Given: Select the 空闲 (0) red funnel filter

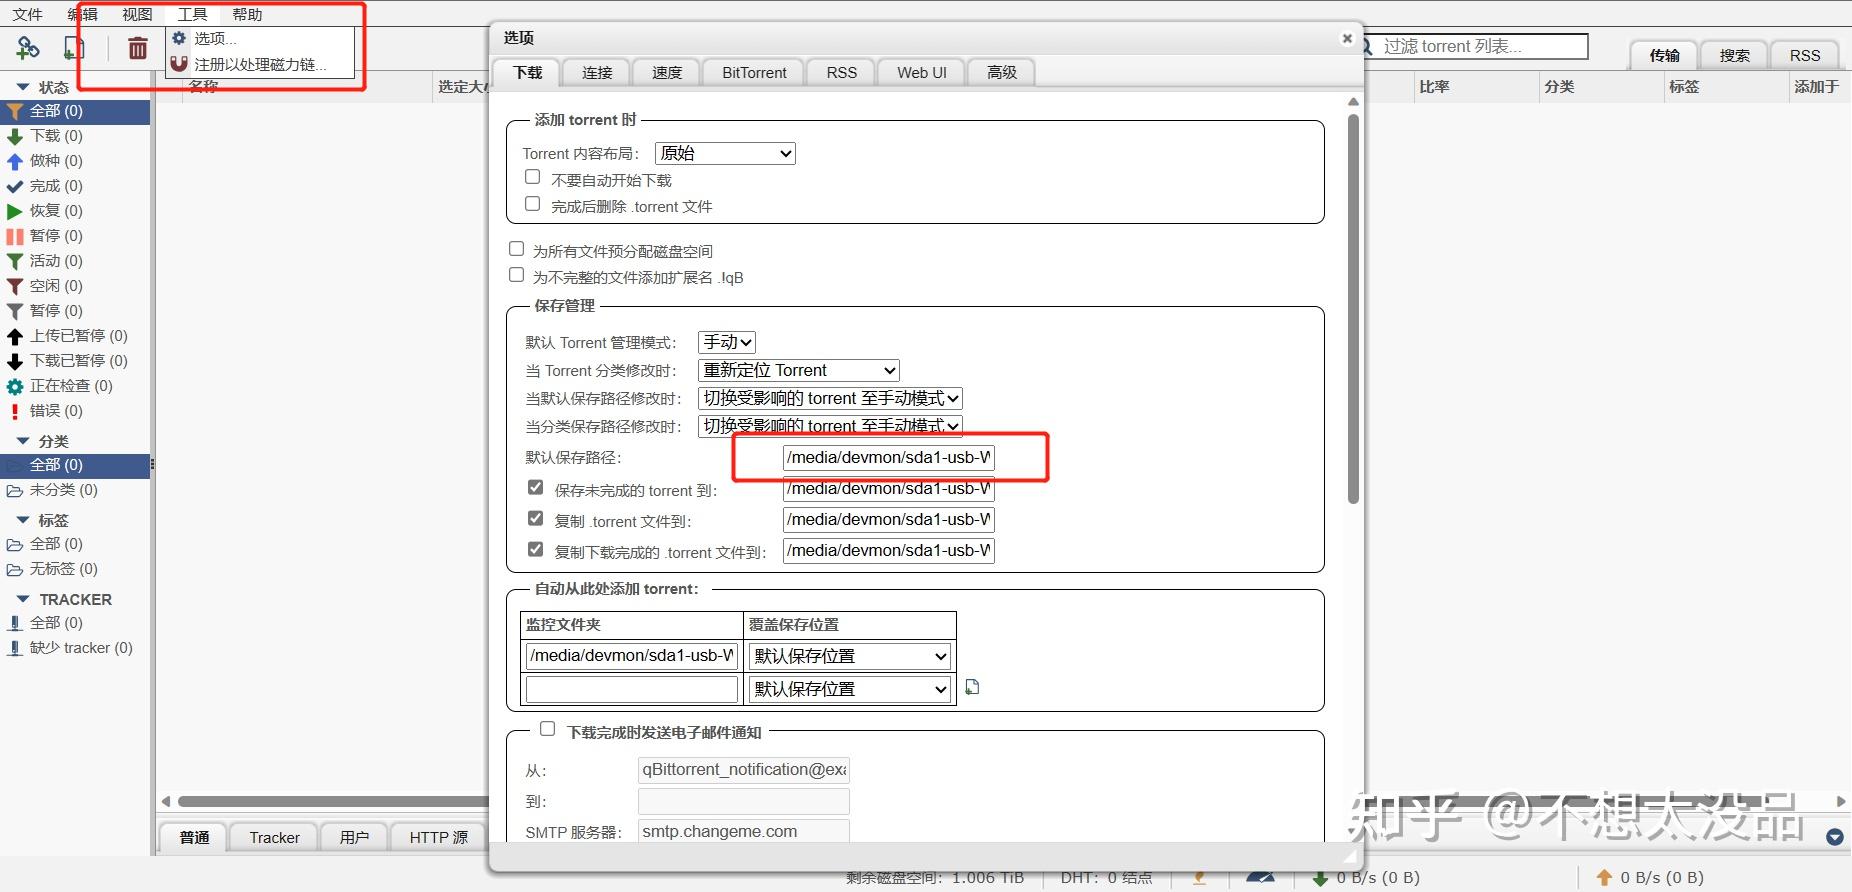Looking at the screenshot, I should [x=75, y=286].
